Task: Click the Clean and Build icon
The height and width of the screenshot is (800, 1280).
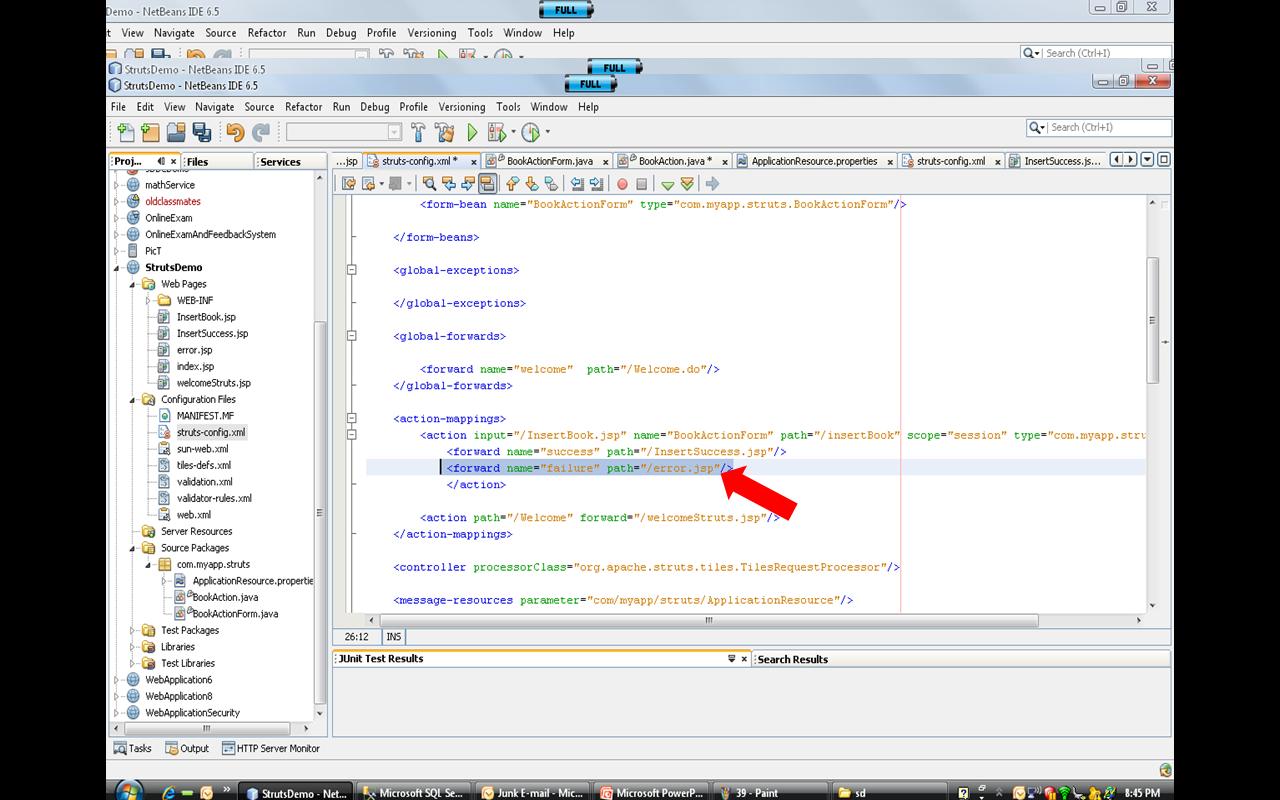Action: click(446, 131)
